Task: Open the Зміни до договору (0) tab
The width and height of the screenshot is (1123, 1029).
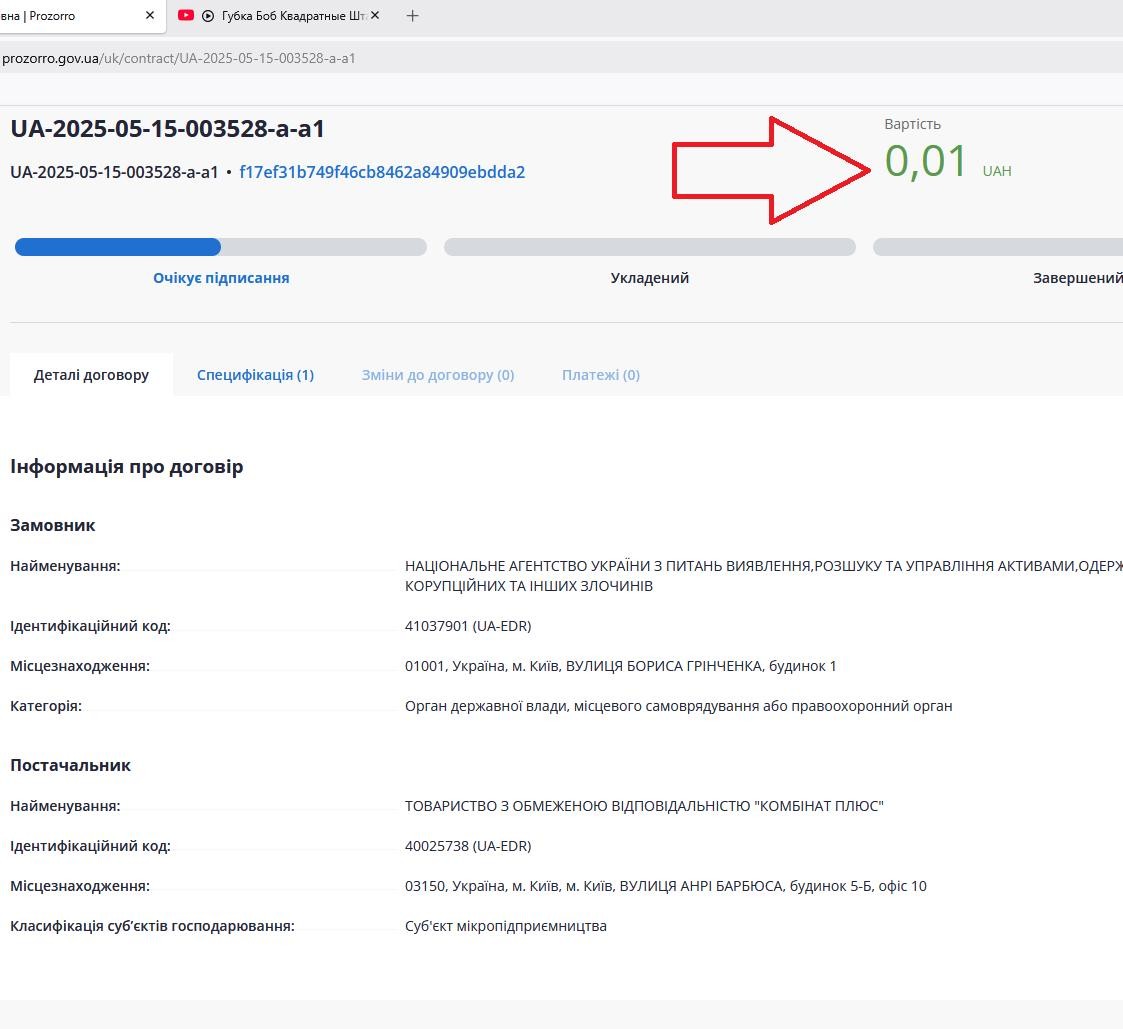Action: click(438, 375)
